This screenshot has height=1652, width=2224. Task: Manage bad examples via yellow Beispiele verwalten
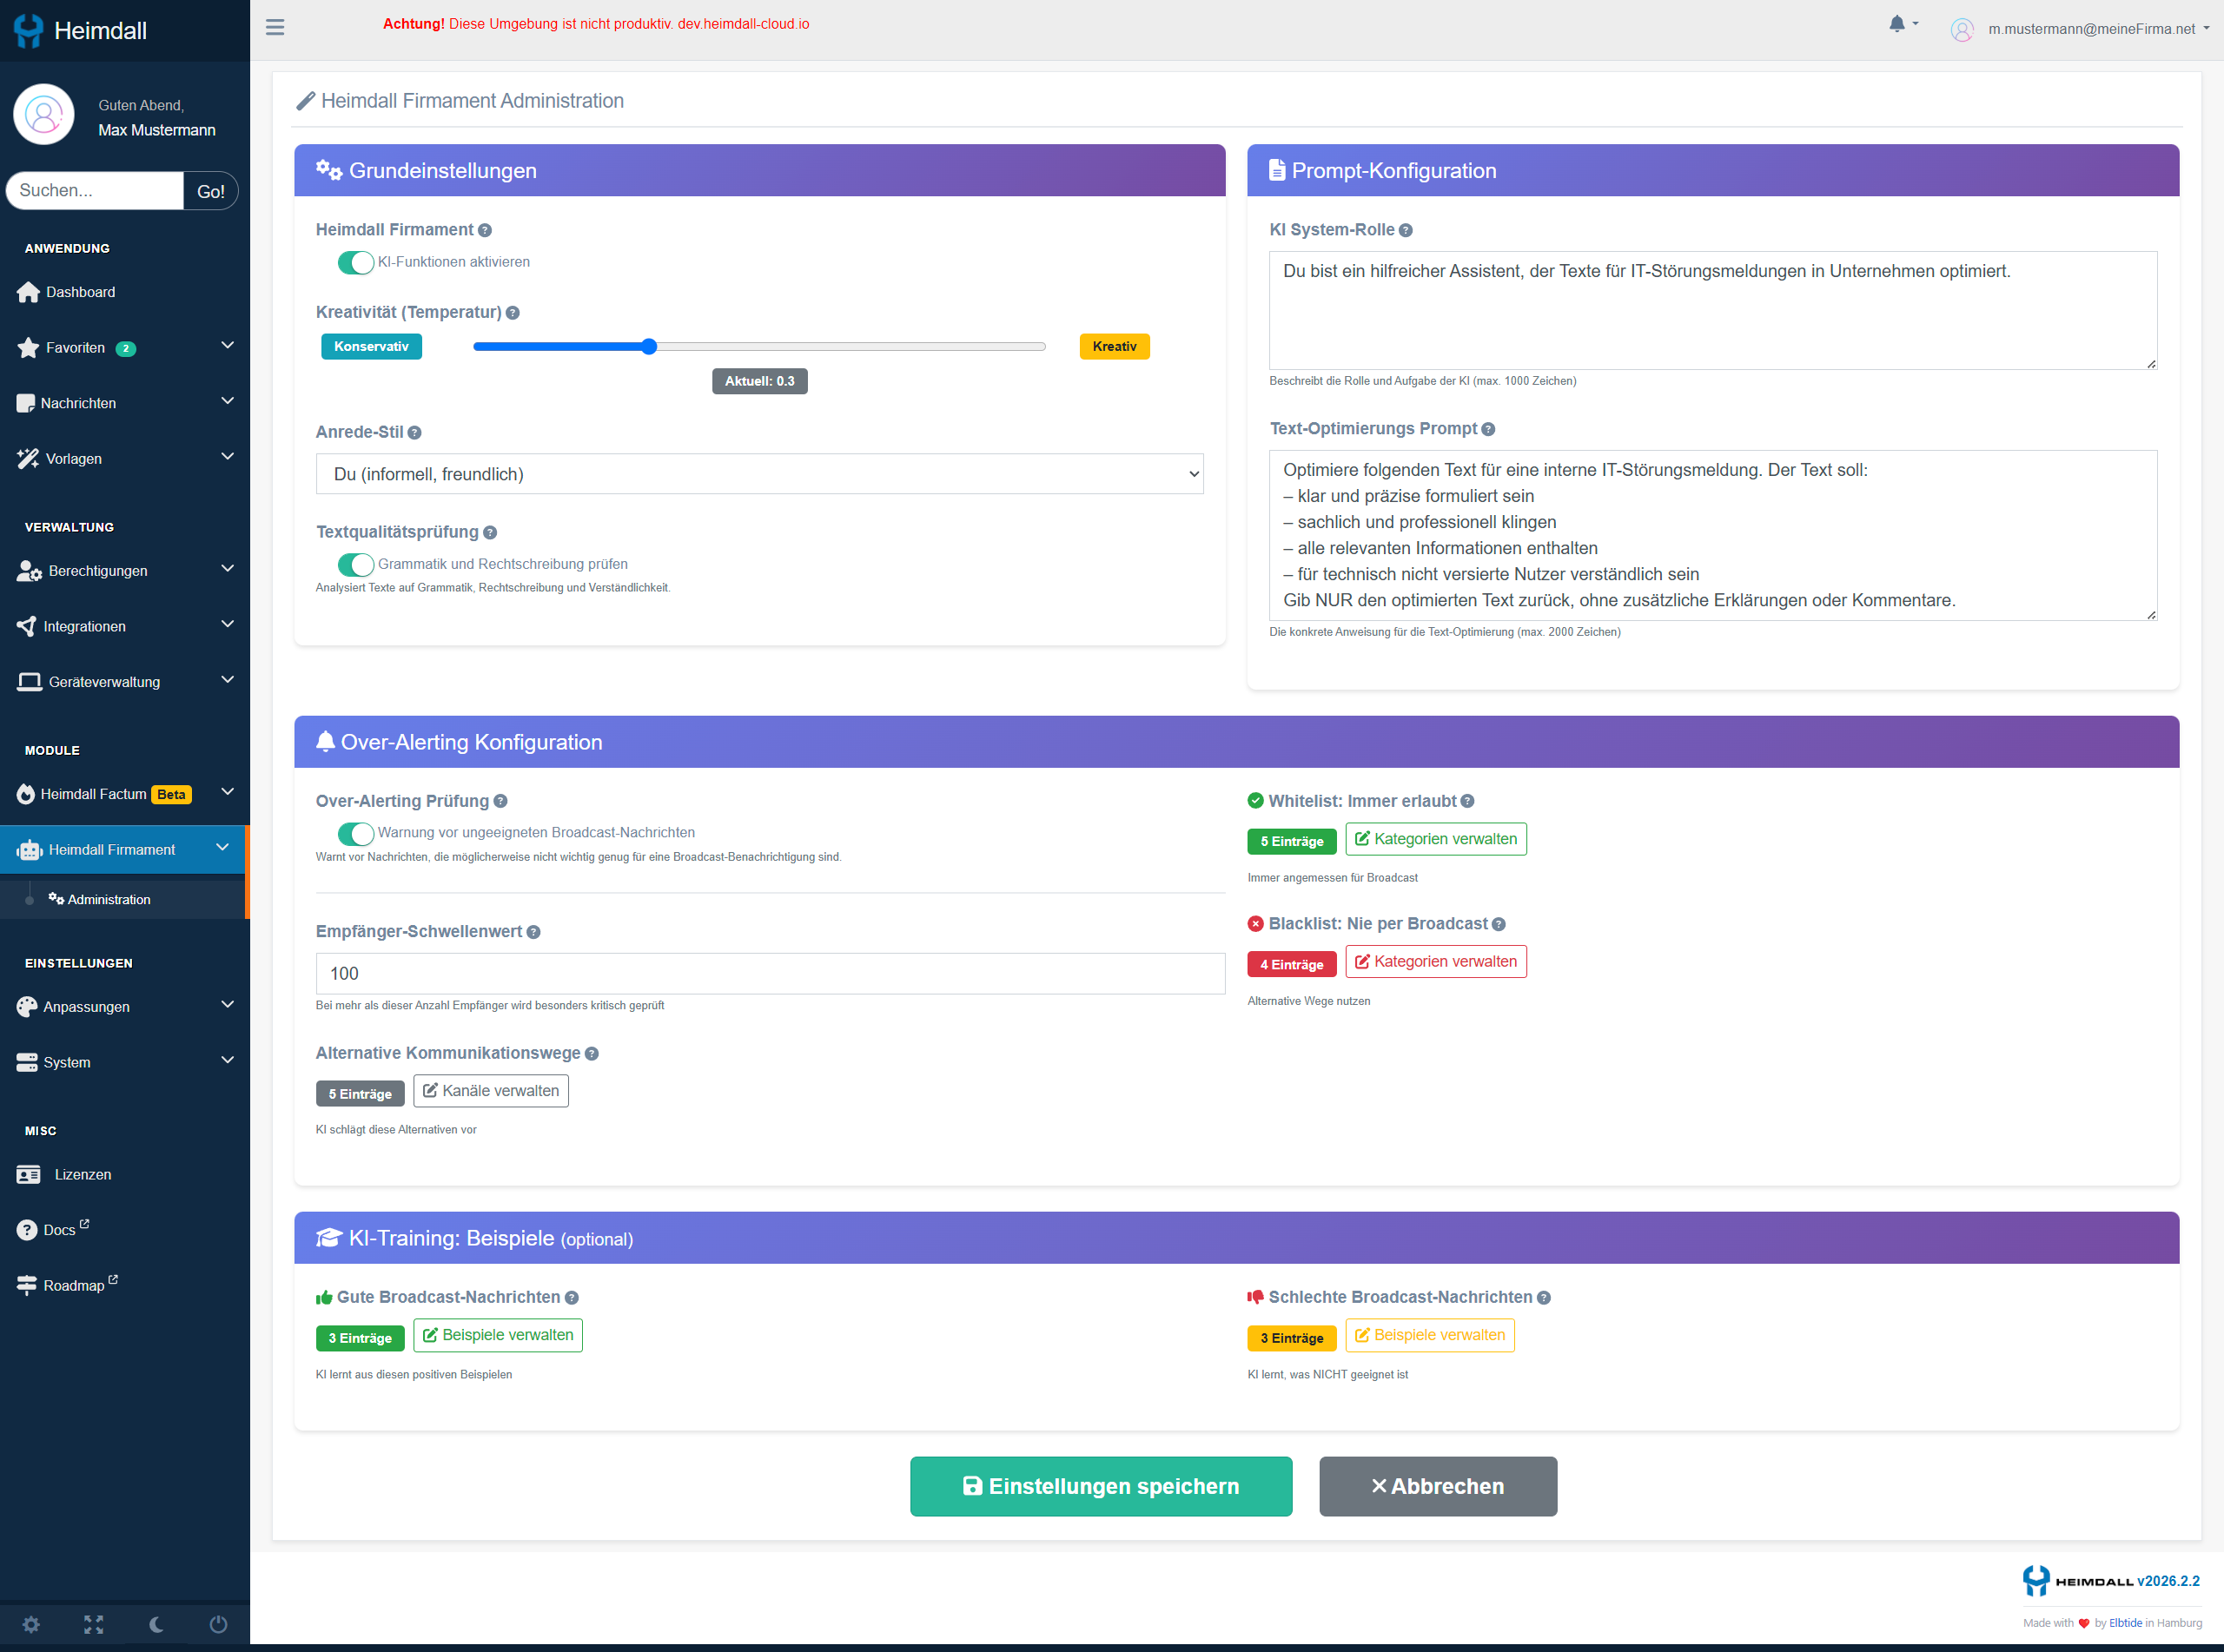pos(1430,1336)
